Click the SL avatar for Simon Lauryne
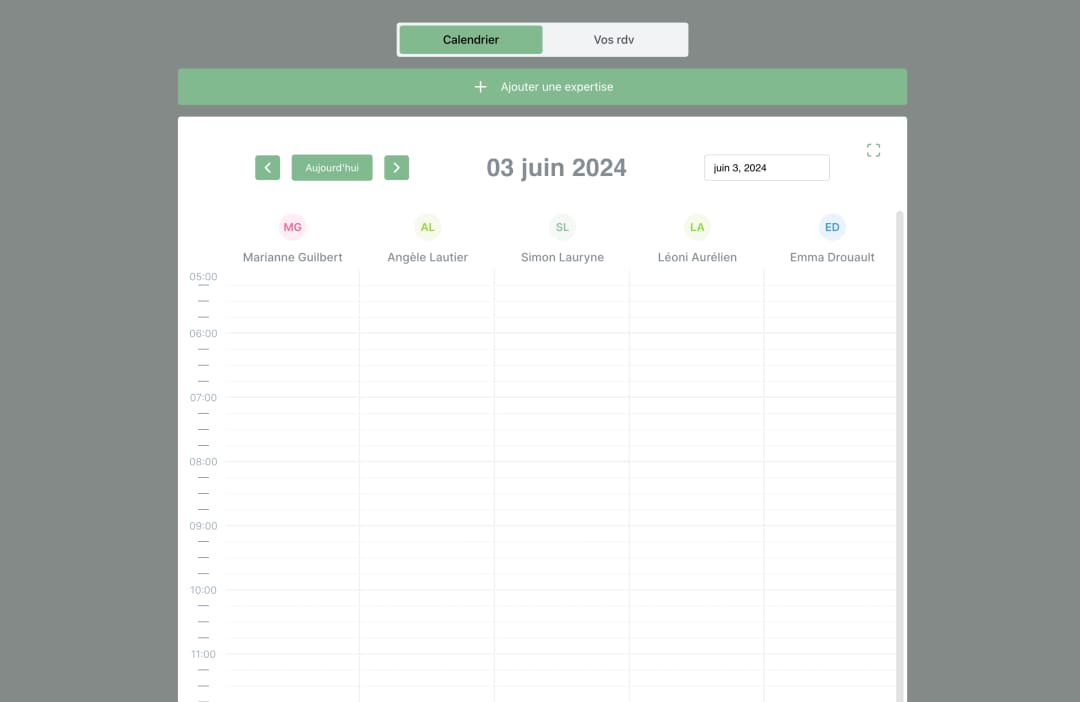The width and height of the screenshot is (1080, 702). coord(562,227)
